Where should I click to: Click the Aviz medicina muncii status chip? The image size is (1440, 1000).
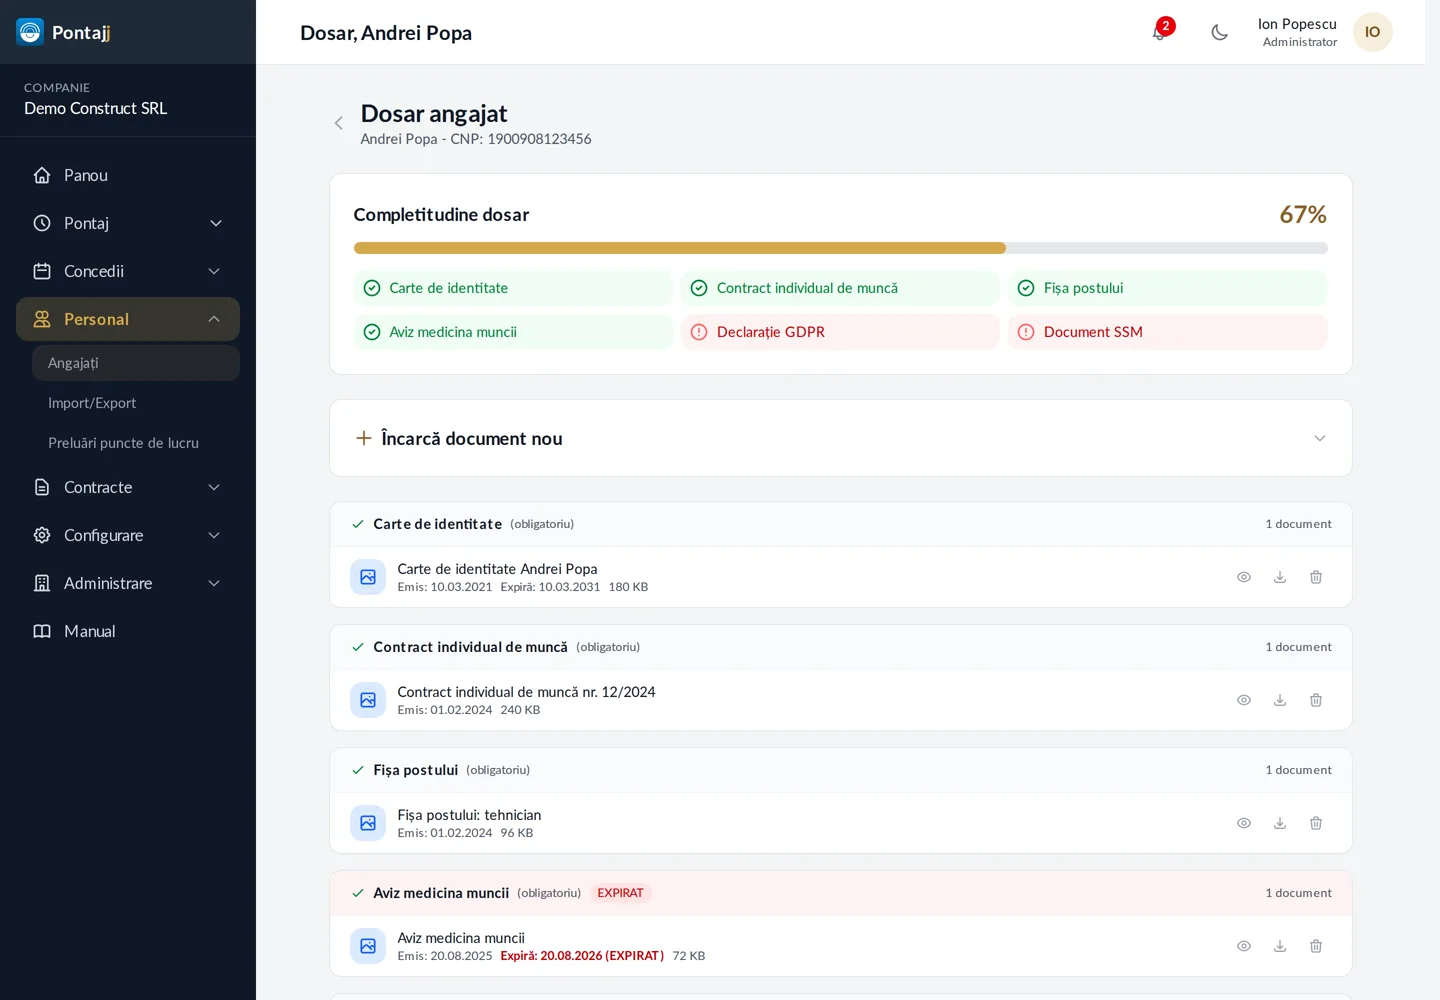pyautogui.click(x=513, y=332)
